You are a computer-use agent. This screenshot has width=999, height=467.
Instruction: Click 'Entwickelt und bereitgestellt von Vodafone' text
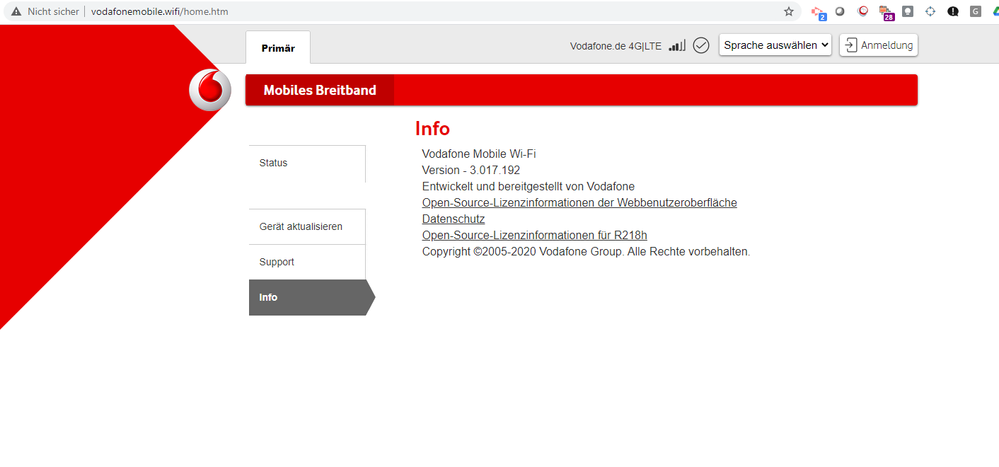pyautogui.click(x=528, y=187)
